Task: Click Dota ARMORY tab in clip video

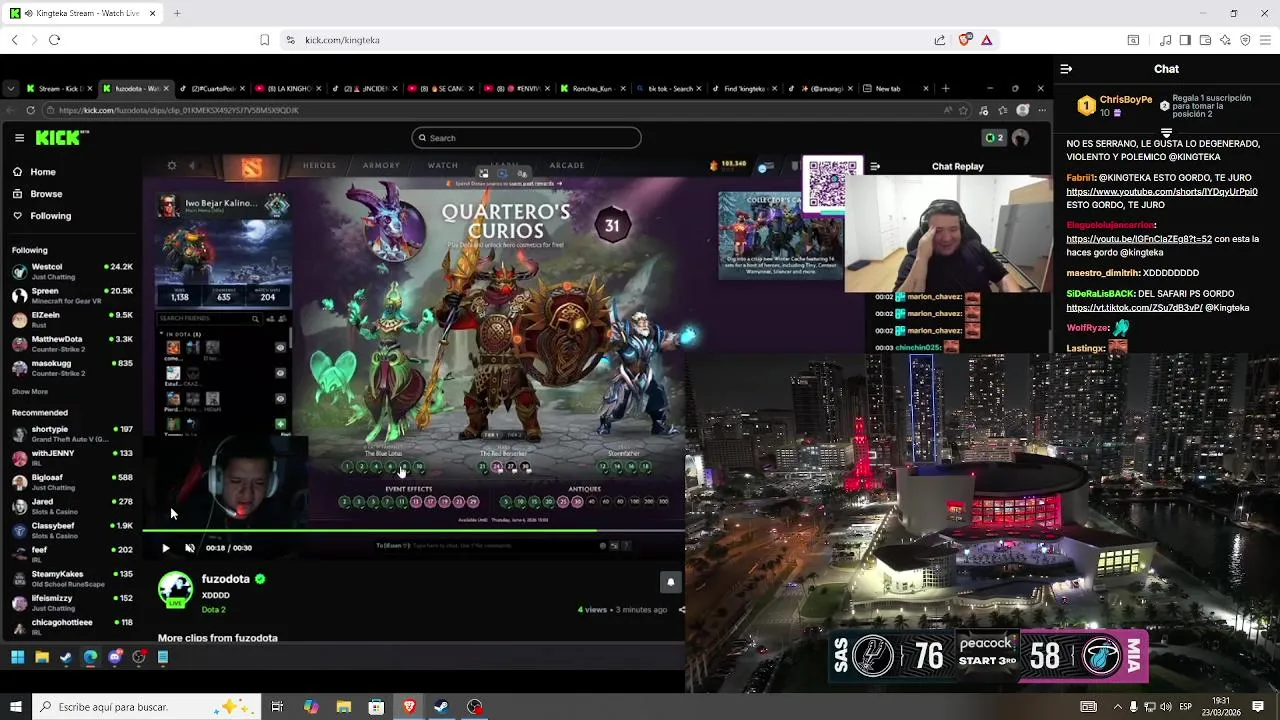Action: click(381, 166)
